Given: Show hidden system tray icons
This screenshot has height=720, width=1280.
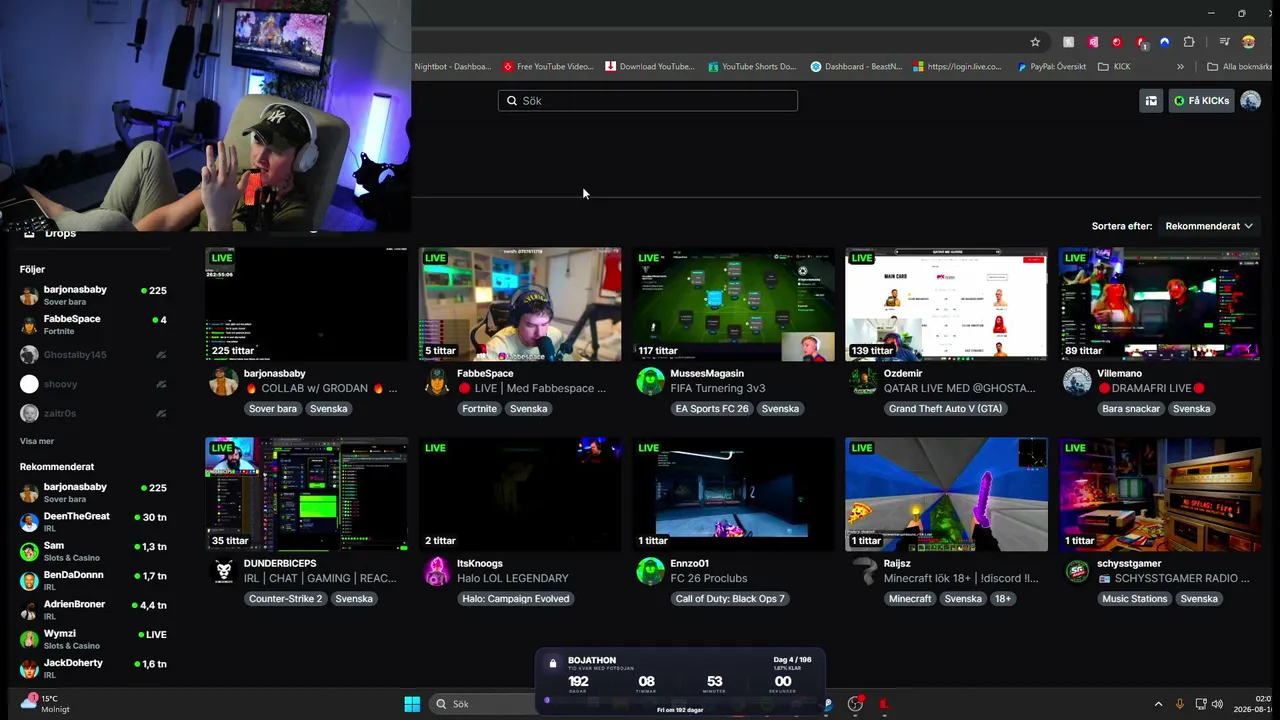Looking at the screenshot, I should coord(1158,704).
